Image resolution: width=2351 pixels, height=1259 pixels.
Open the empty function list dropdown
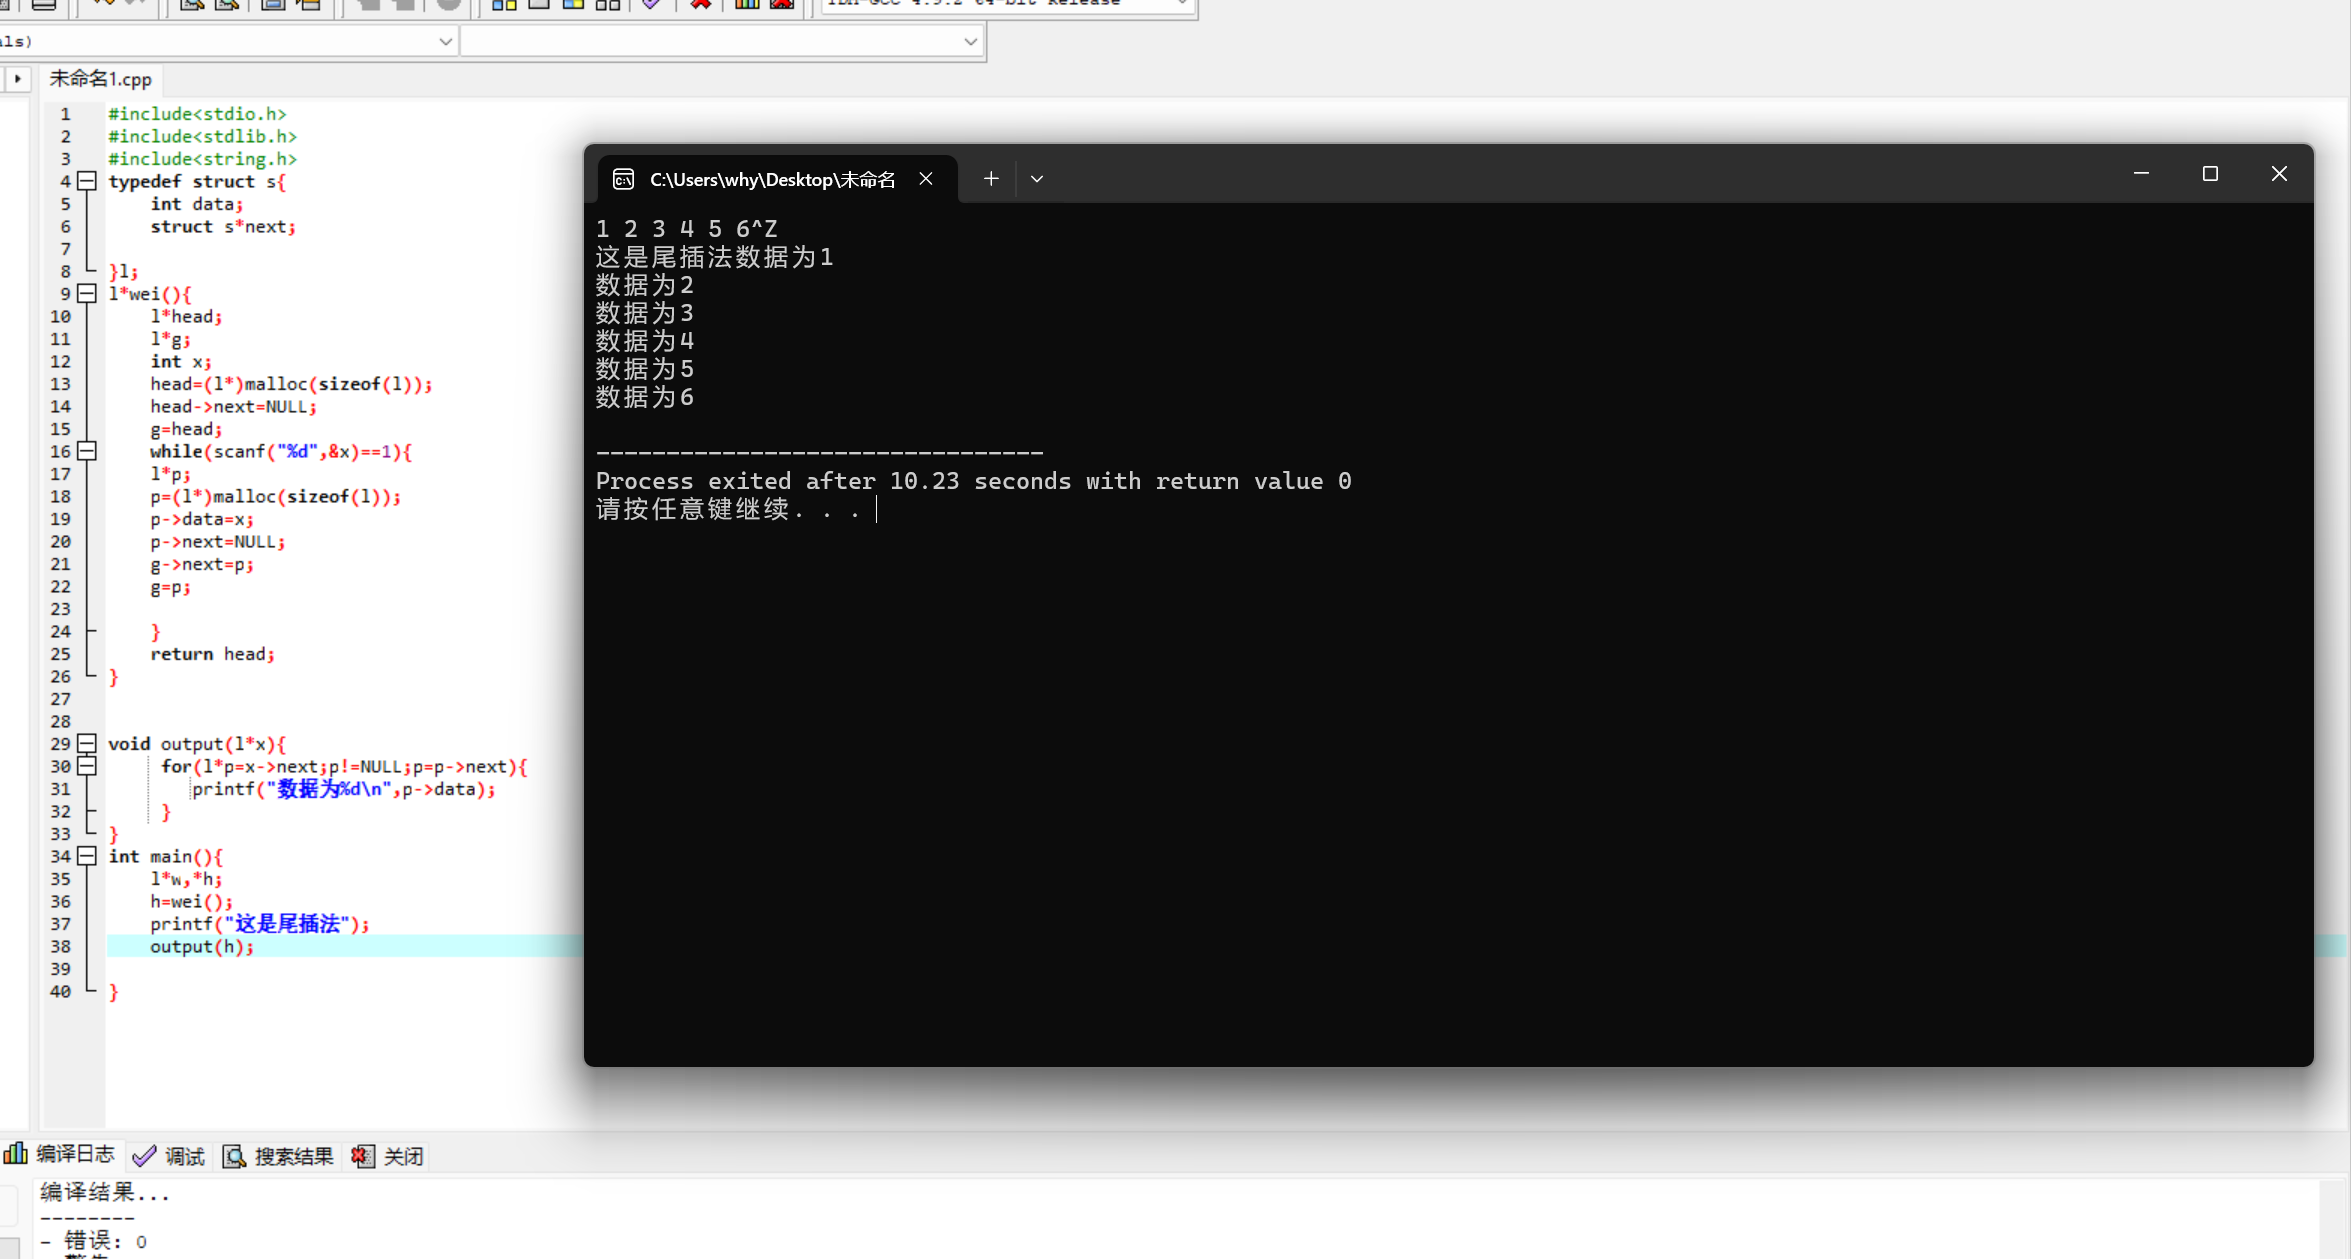tap(721, 41)
